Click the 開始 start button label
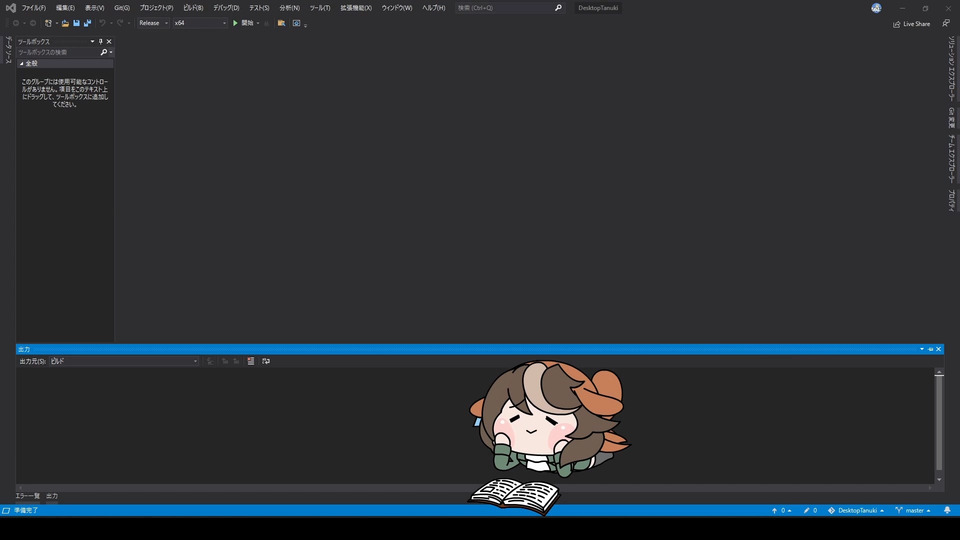The width and height of the screenshot is (960, 540). pos(247,23)
